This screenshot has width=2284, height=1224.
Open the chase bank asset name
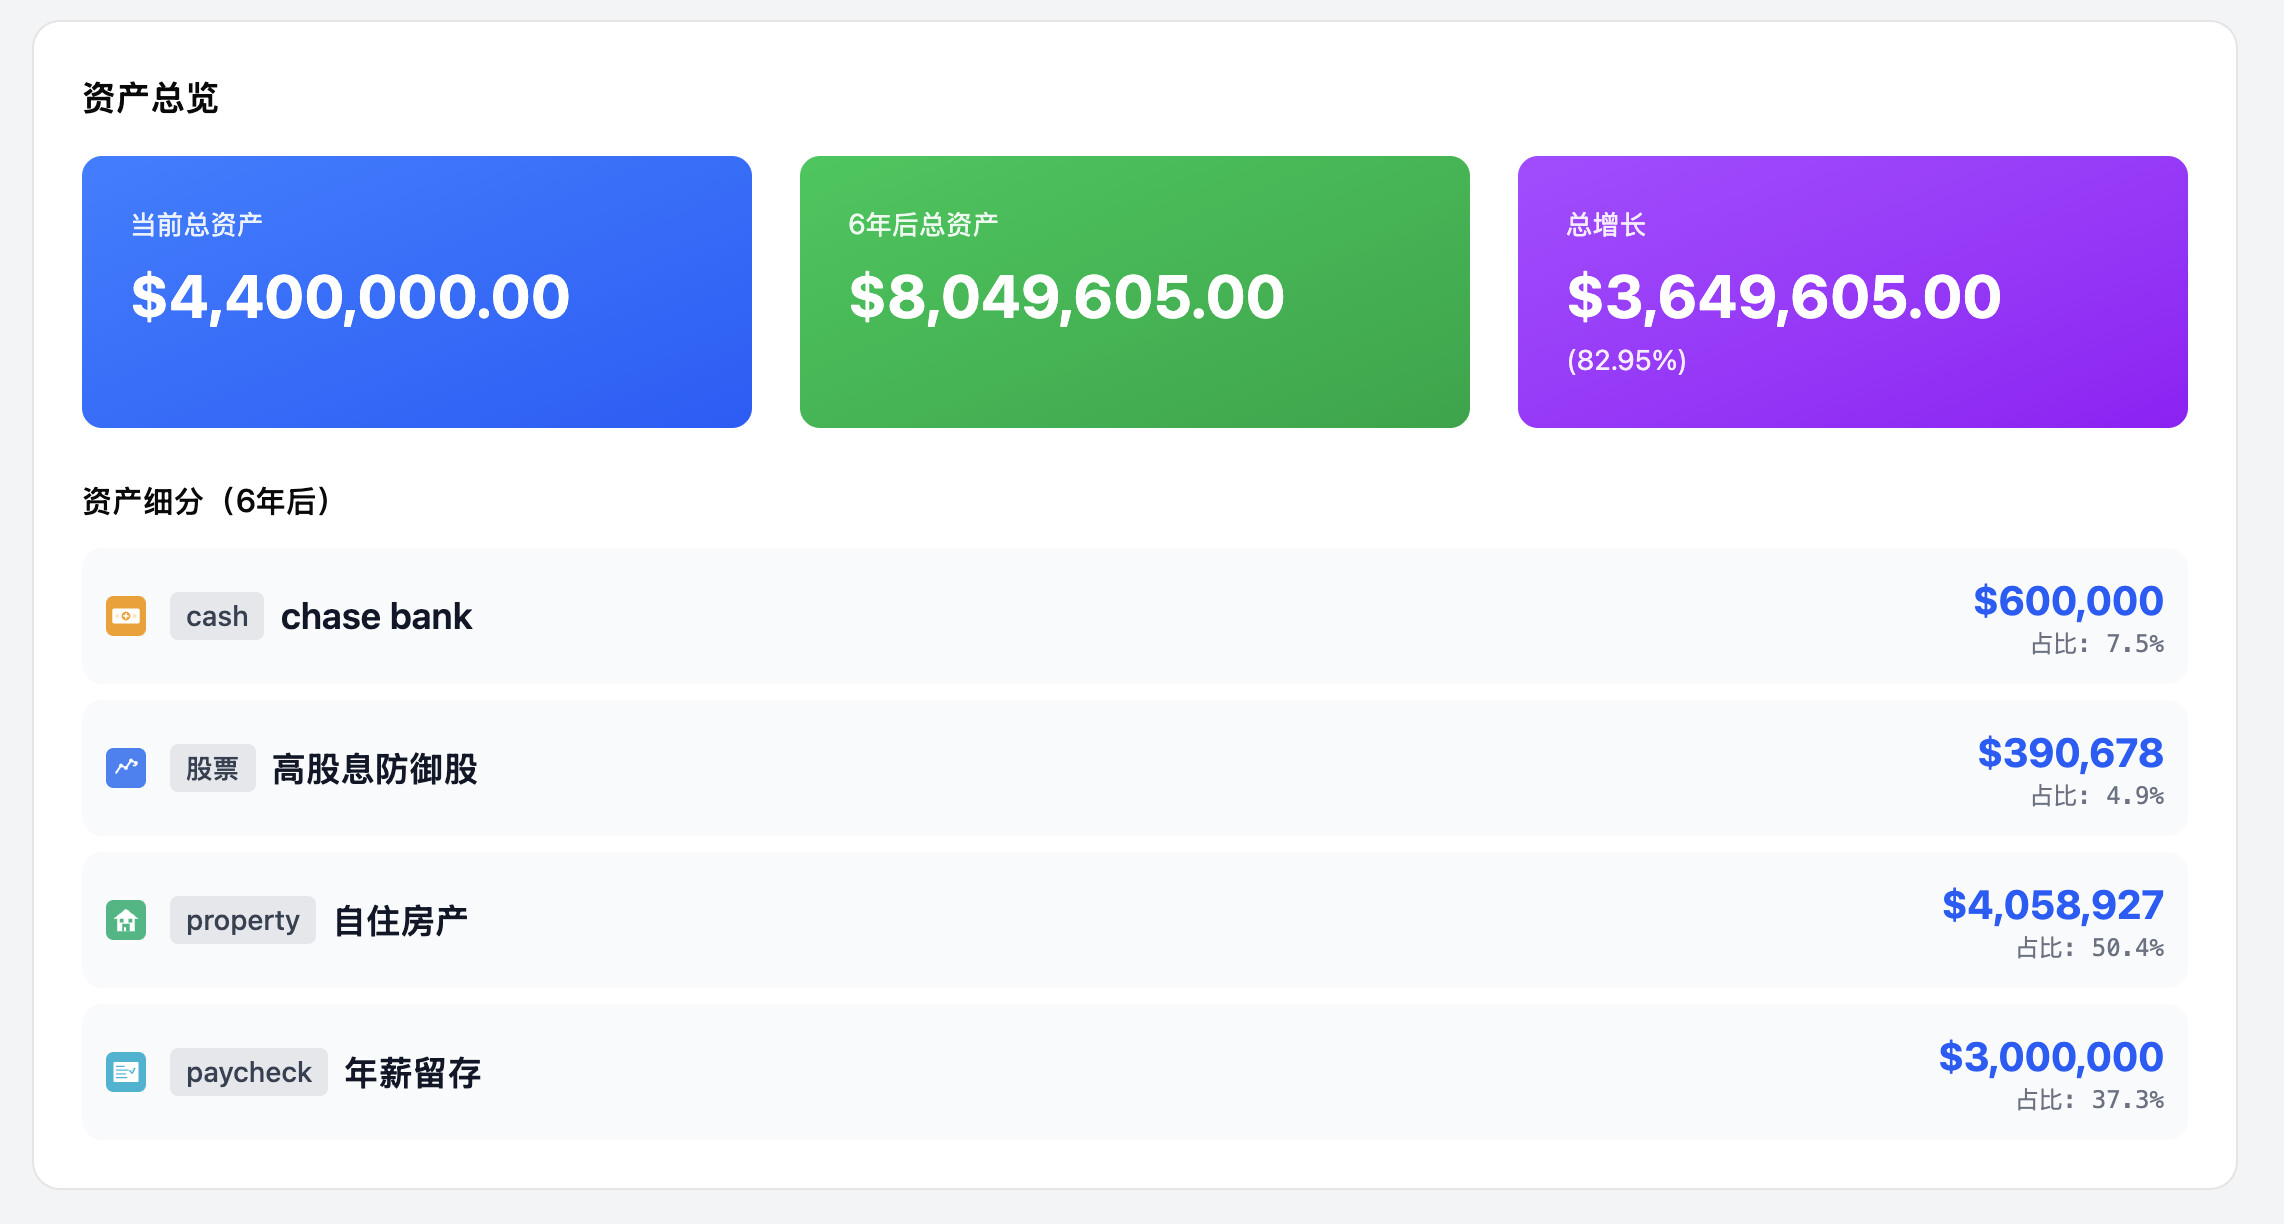376,616
